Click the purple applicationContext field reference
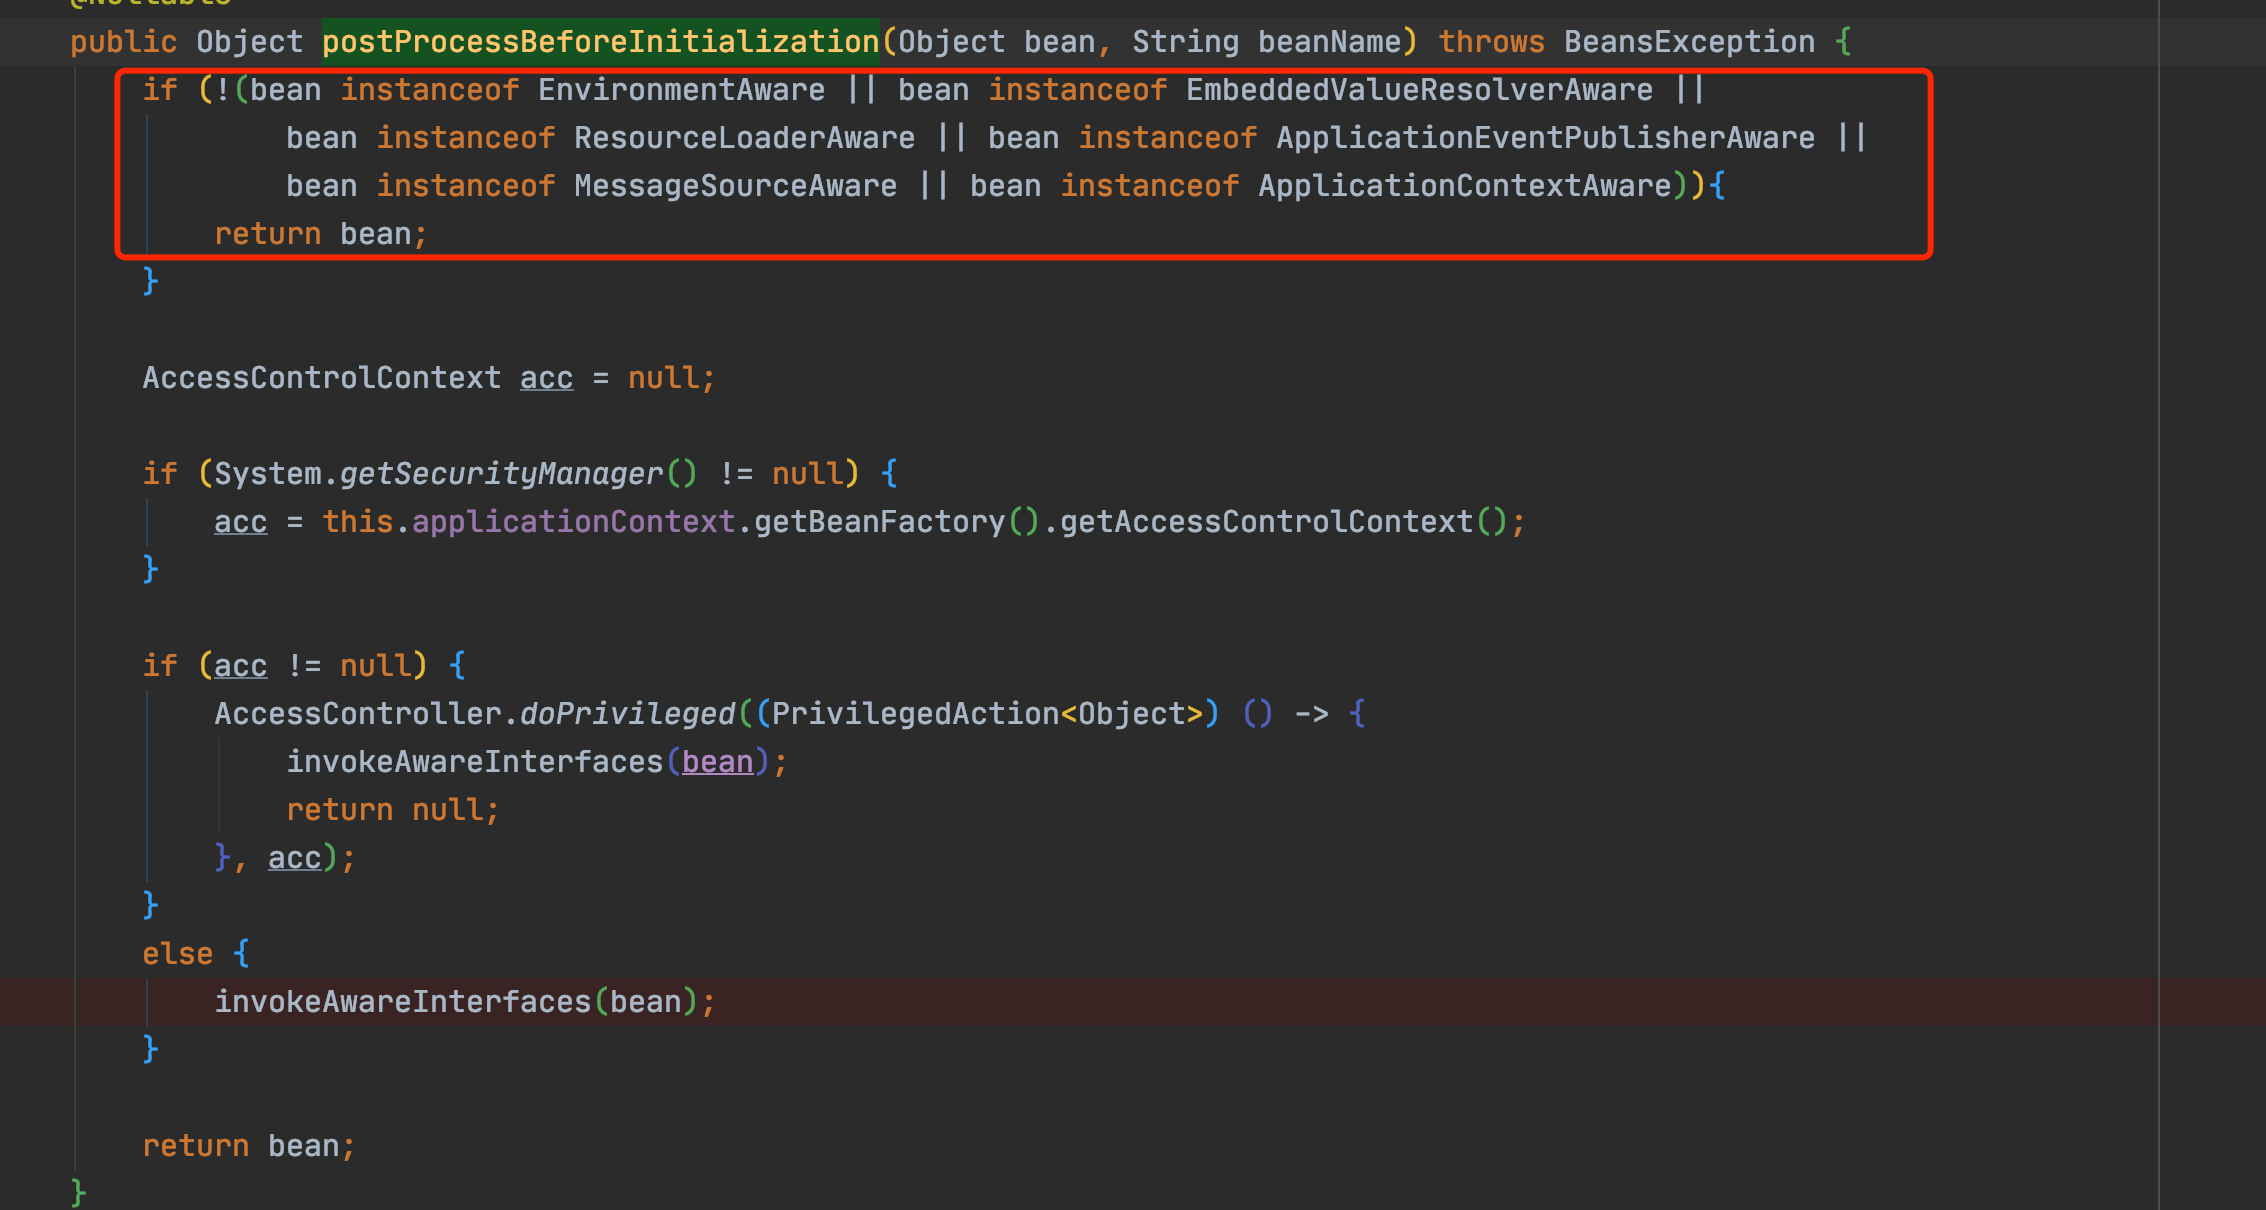2266x1210 pixels. [573, 522]
